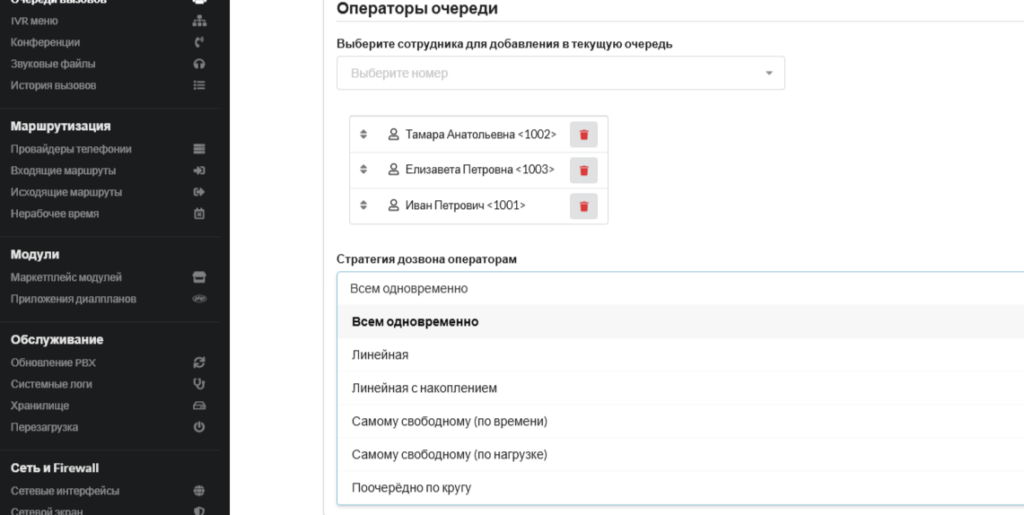The height and width of the screenshot is (515, 1024).
Task: Click the refresh icon for Обновление PBX
Action: tap(199, 363)
